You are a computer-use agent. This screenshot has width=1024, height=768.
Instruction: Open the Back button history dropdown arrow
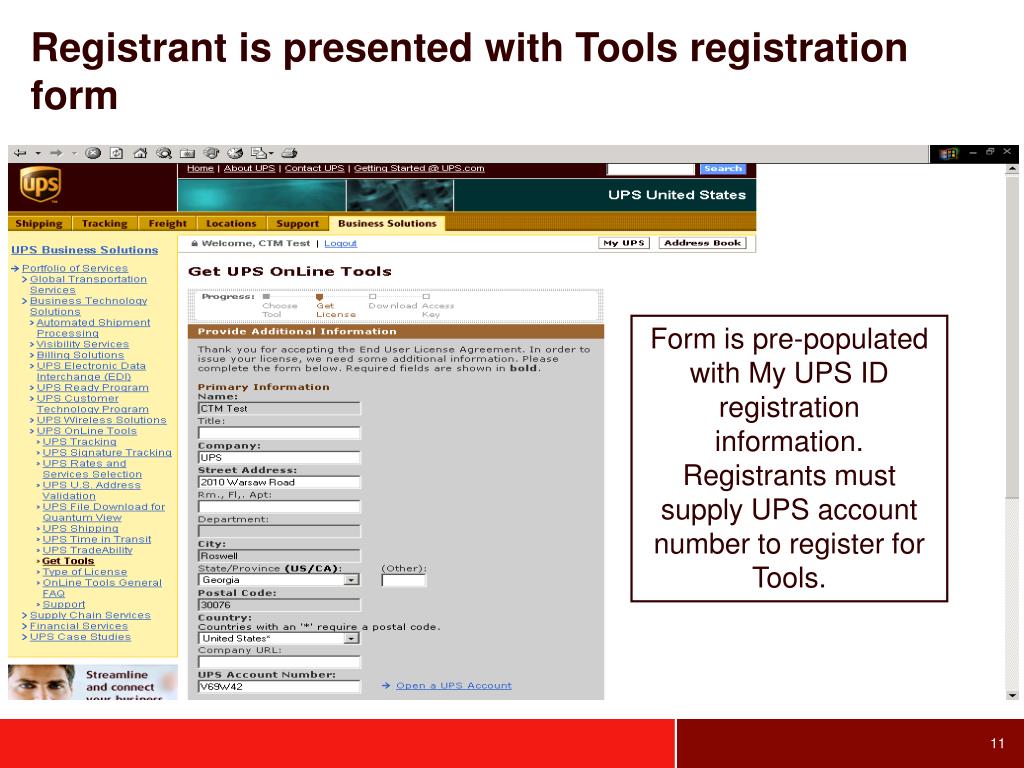[x=38, y=153]
